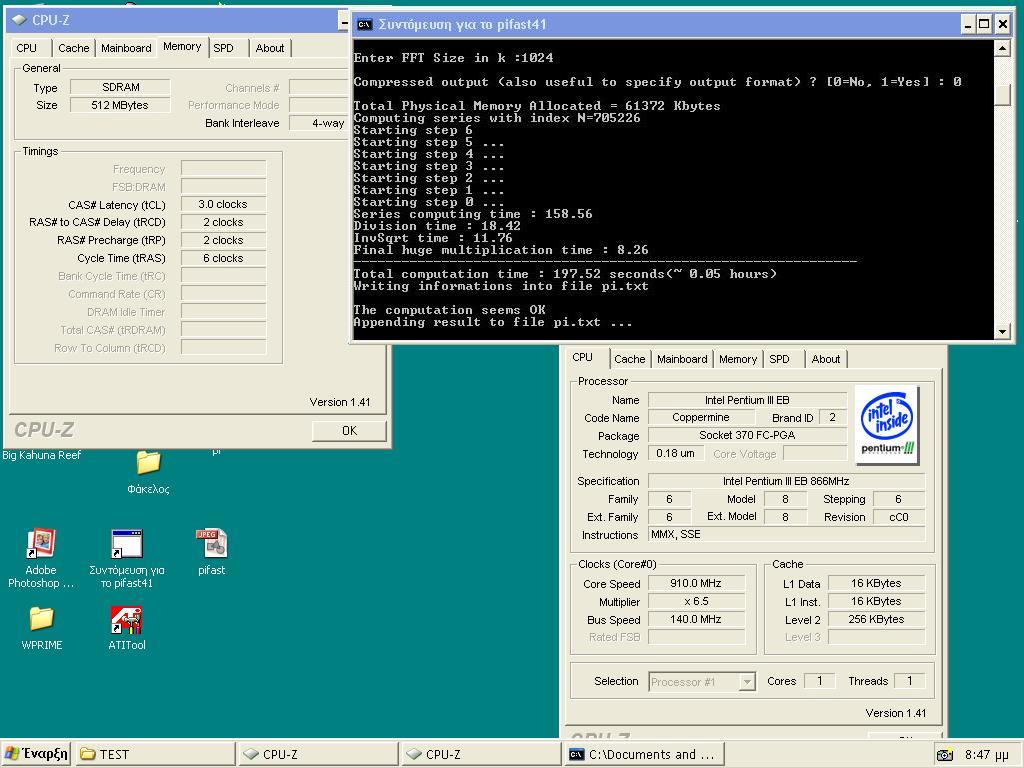Click the Total computation time line

[566, 274]
